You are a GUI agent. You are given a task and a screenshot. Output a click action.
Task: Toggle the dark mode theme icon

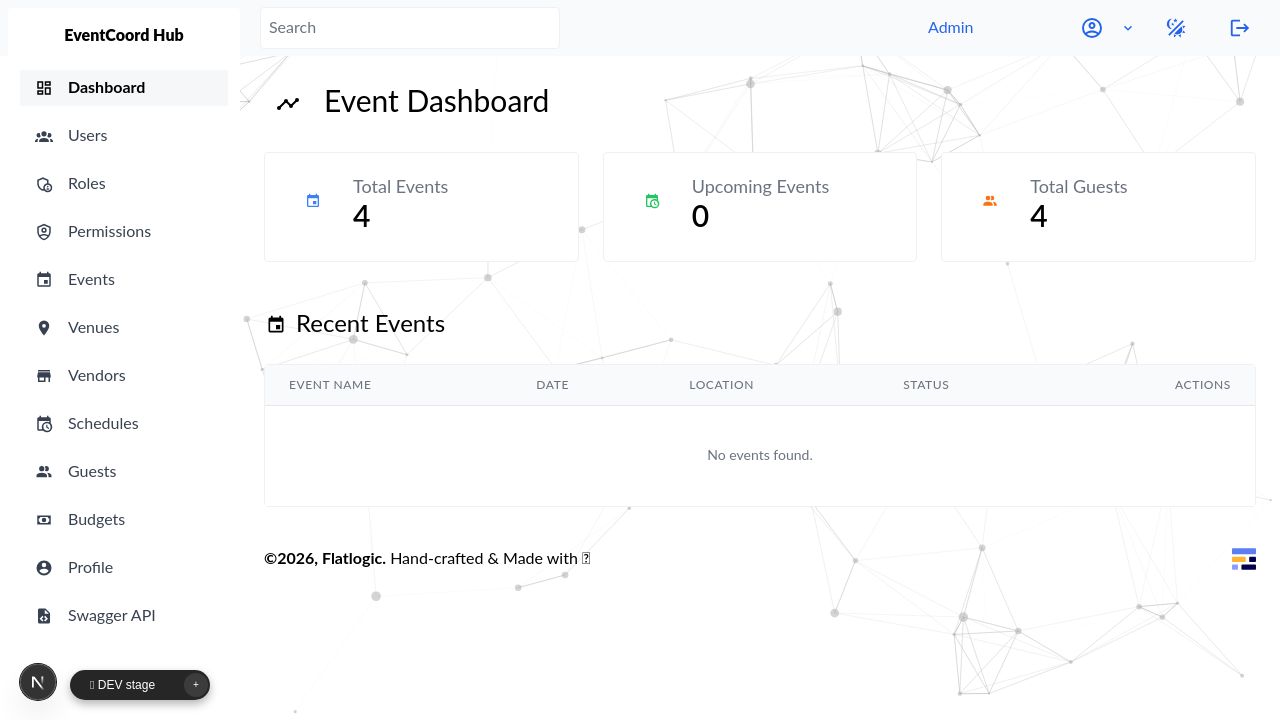(x=1176, y=28)
